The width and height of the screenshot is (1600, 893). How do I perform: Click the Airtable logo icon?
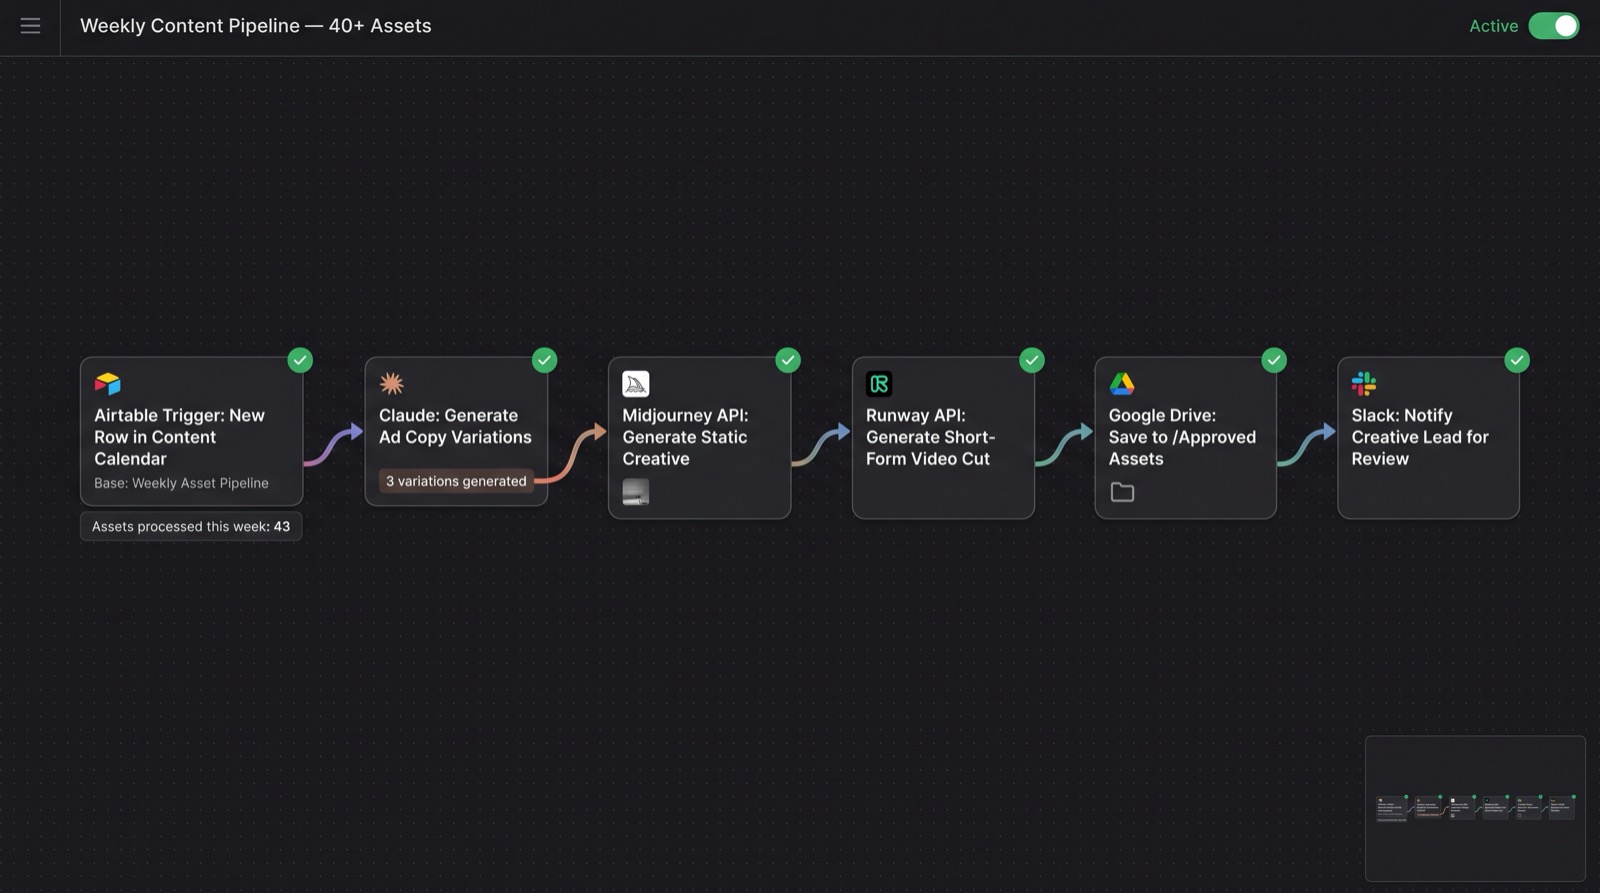pyautogui.click(x=107, y=384)
